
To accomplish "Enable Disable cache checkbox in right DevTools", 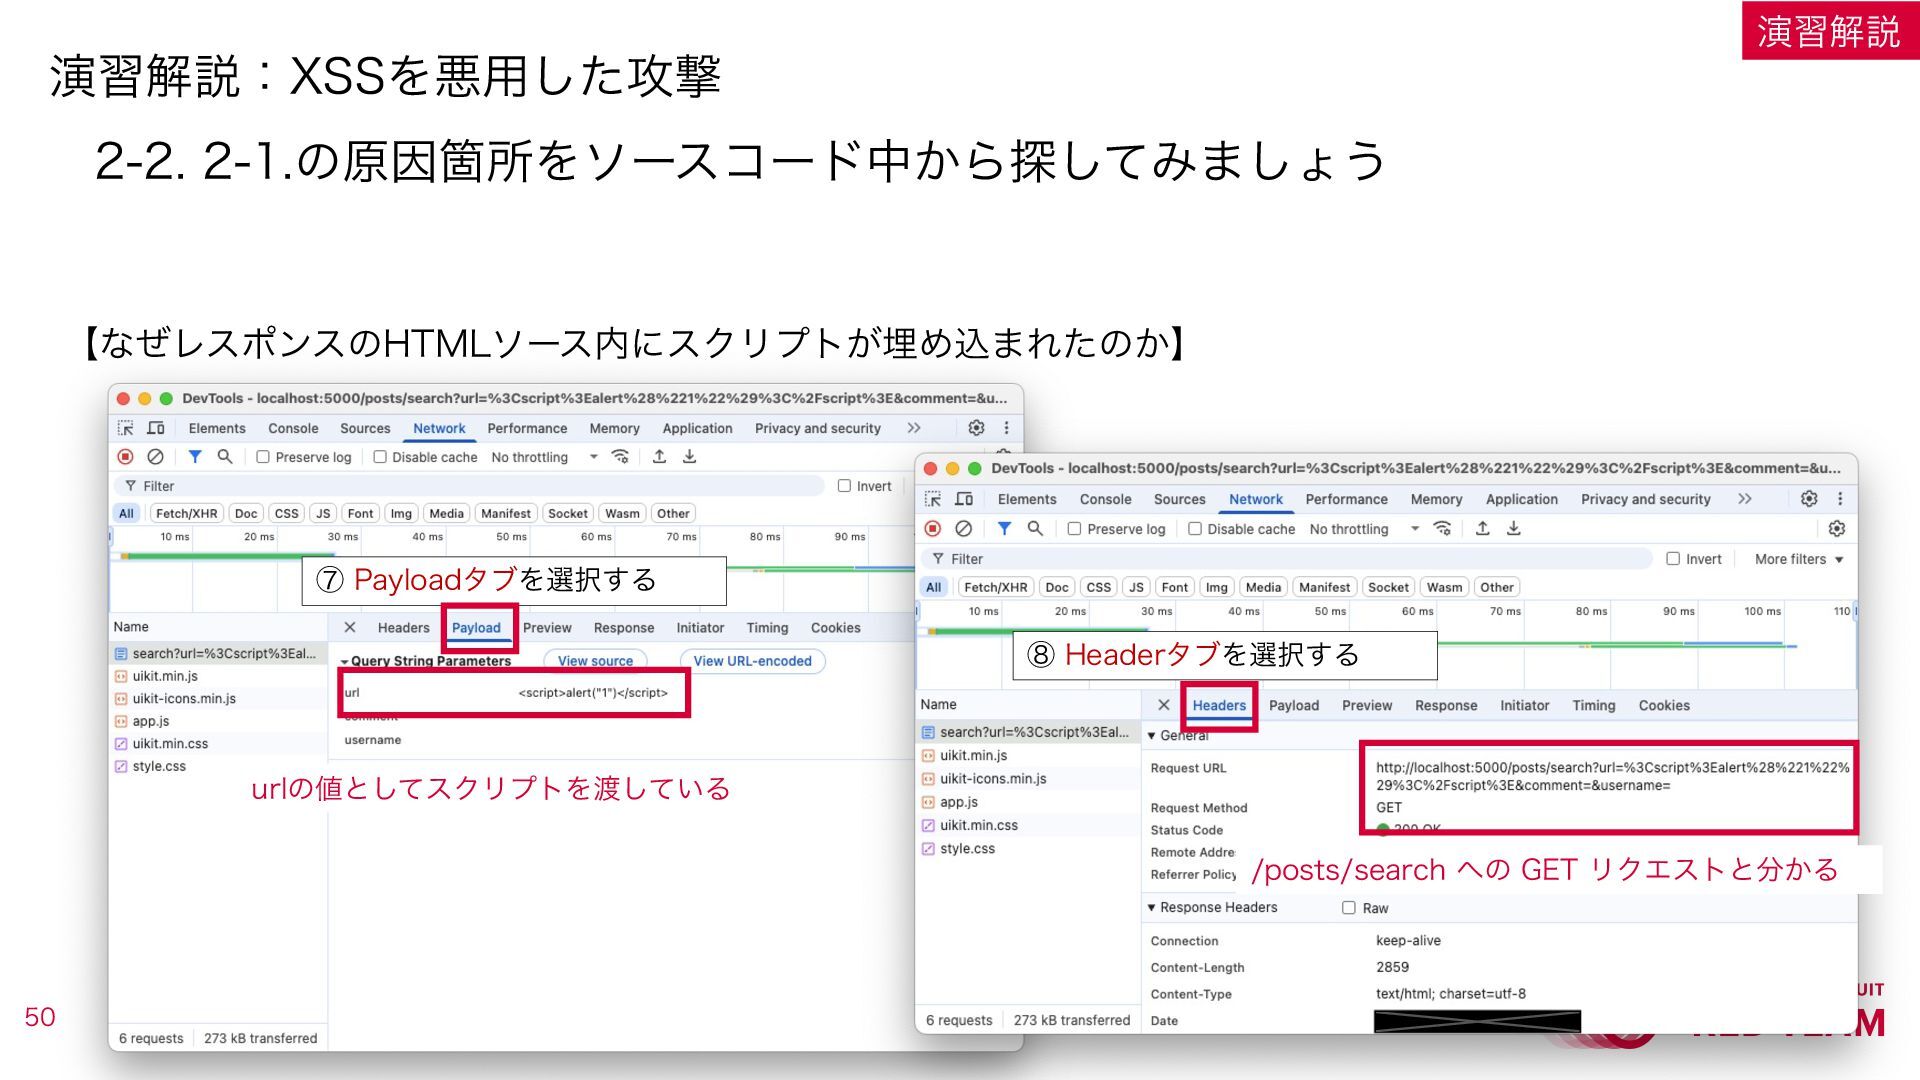I will pyautogui.click(x=1195, y=529).
